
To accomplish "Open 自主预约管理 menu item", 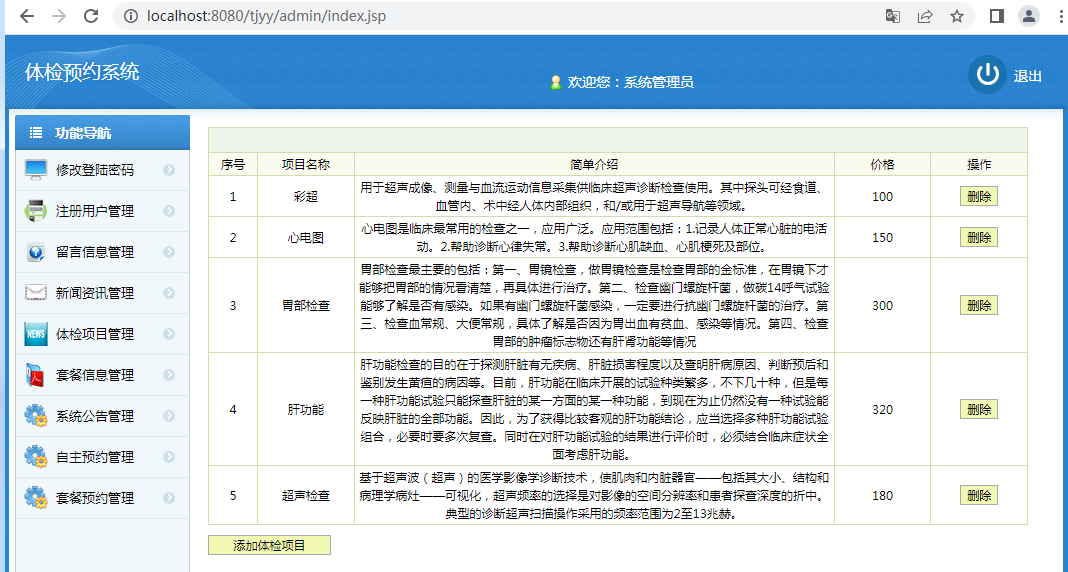I will click(x=102, y=456).
